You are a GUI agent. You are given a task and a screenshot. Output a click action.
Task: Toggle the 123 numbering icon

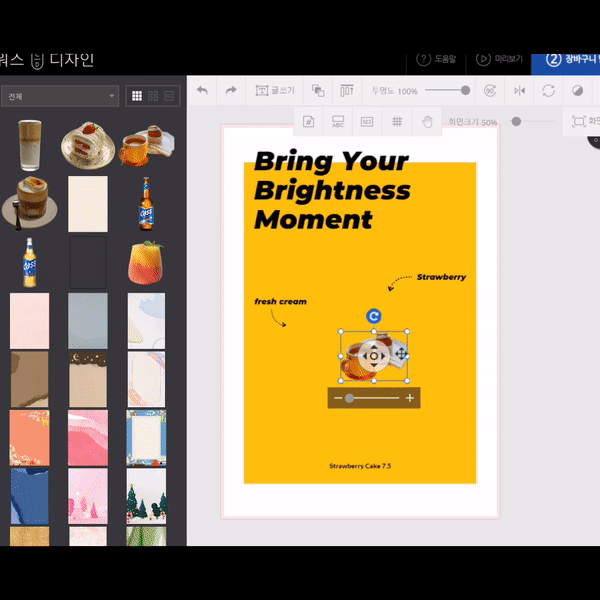pyautogui.click(x=367, y=122)
